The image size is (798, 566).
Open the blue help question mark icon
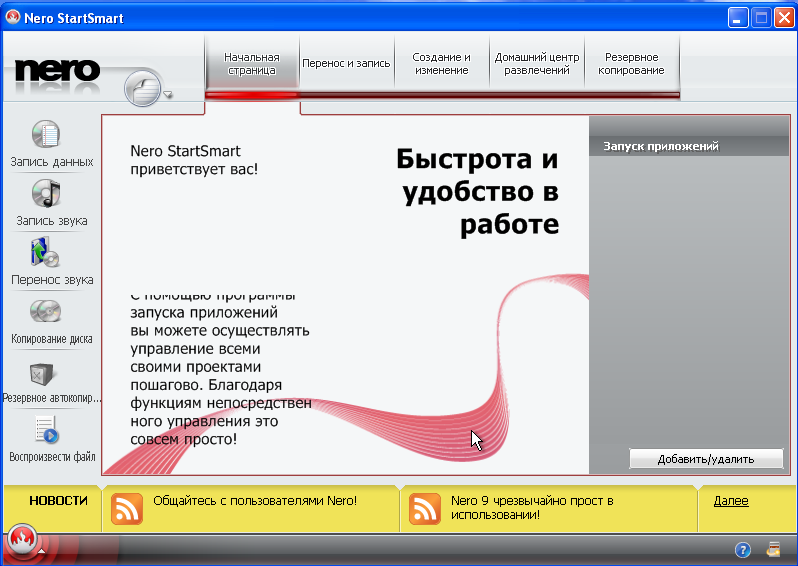point(743,550)
